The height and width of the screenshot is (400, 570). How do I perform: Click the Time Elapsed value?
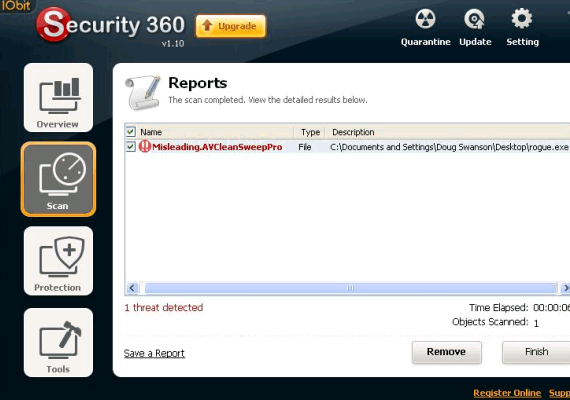click(551, 308)
